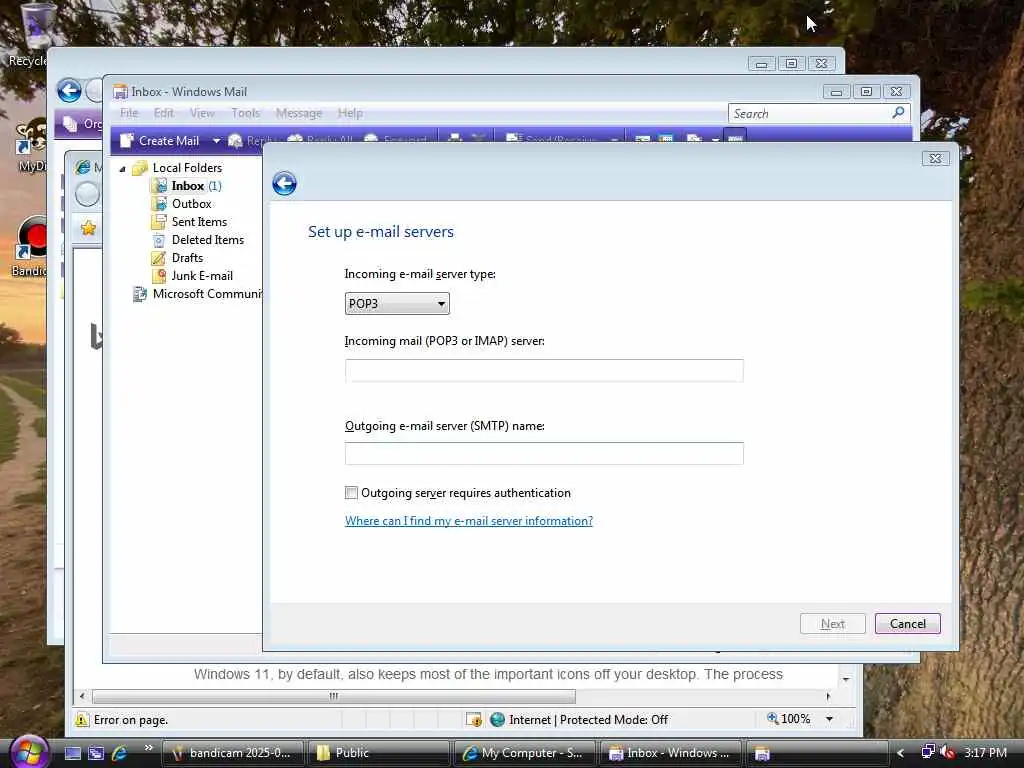Click the Outbox folder icon
Image resolution: width=1024 pixels, height=768 pixels.
[159, 204]
